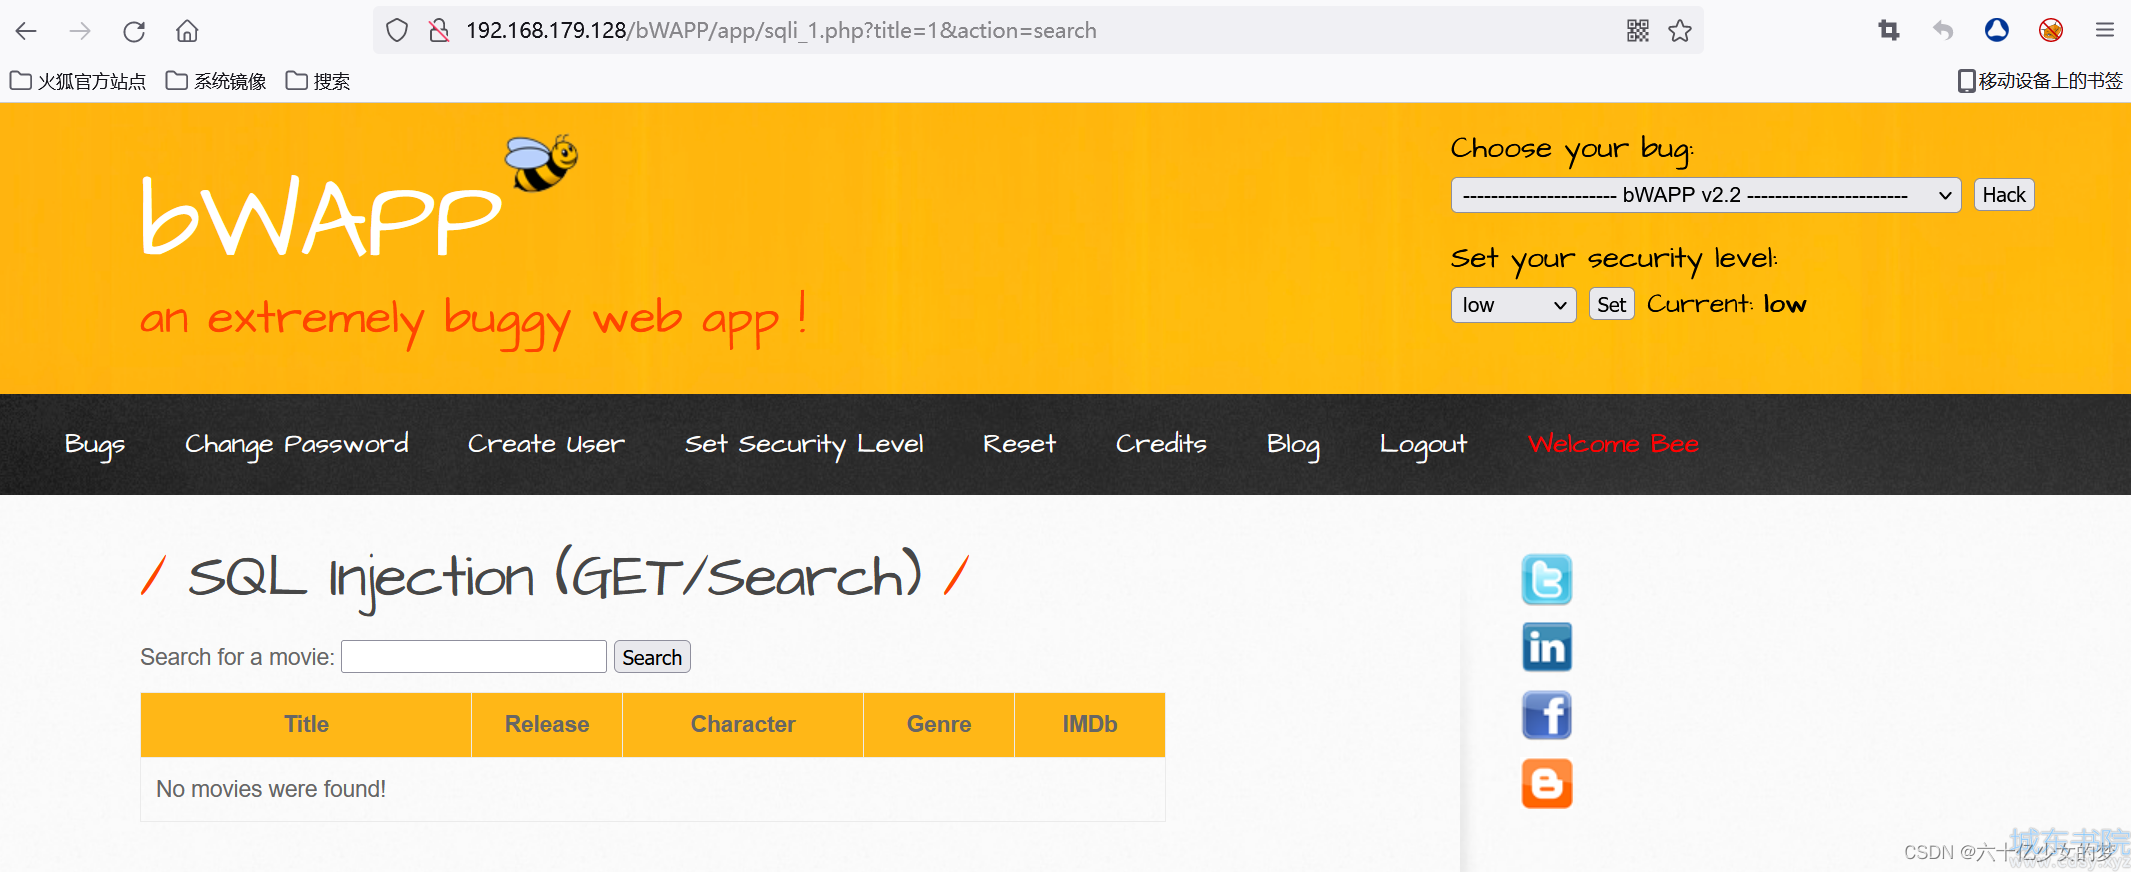Open the Blog navigation link

click(1293, 444)
